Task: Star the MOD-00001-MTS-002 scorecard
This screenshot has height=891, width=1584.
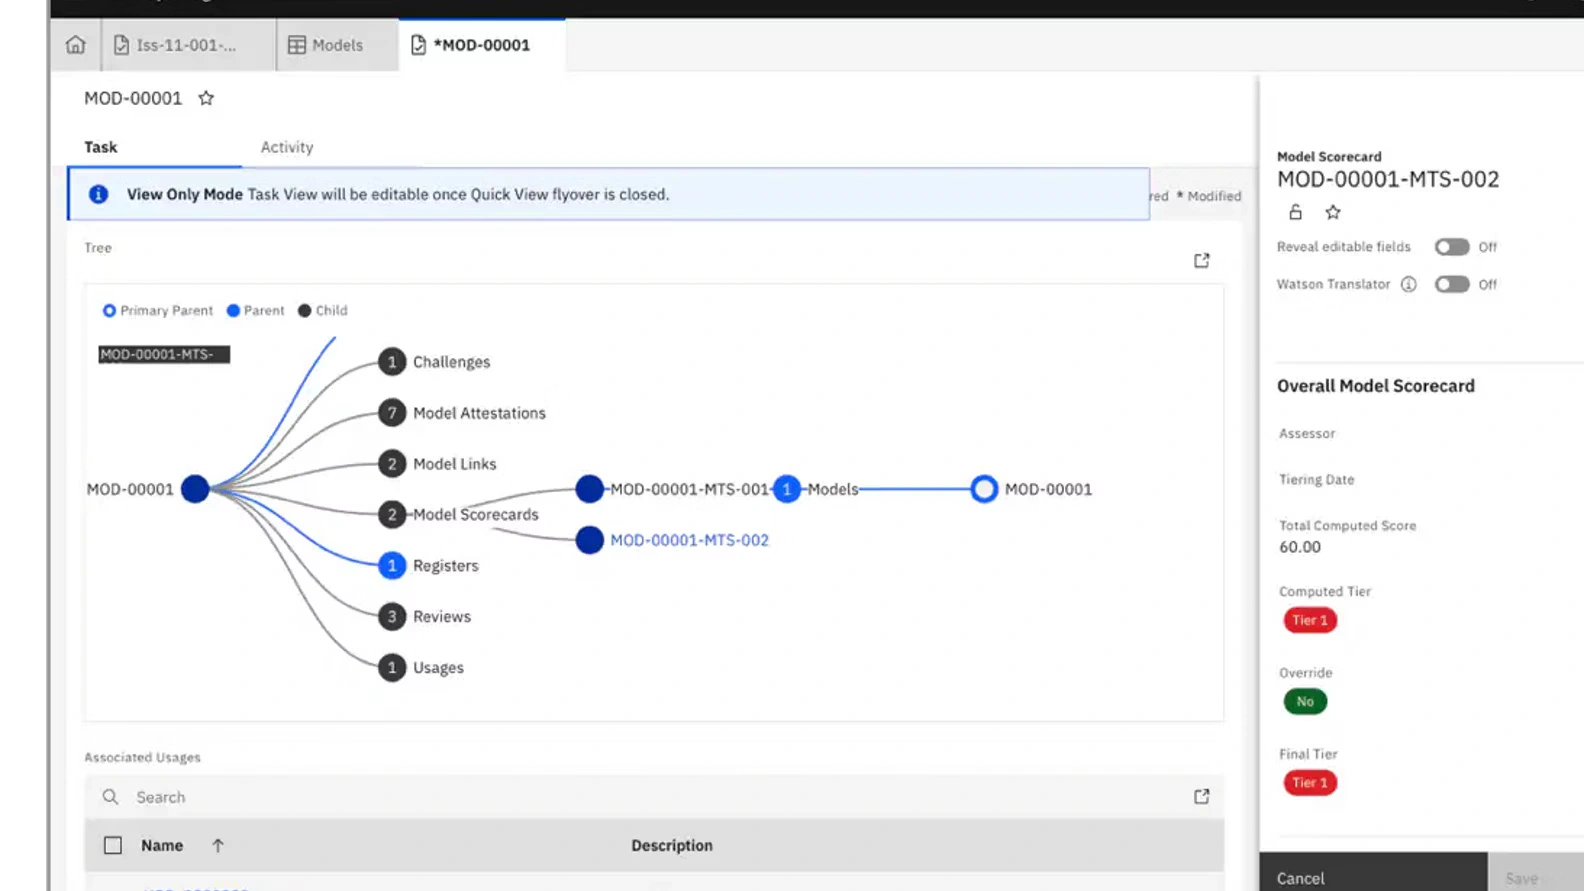Action: click(x=1332, y=212)
